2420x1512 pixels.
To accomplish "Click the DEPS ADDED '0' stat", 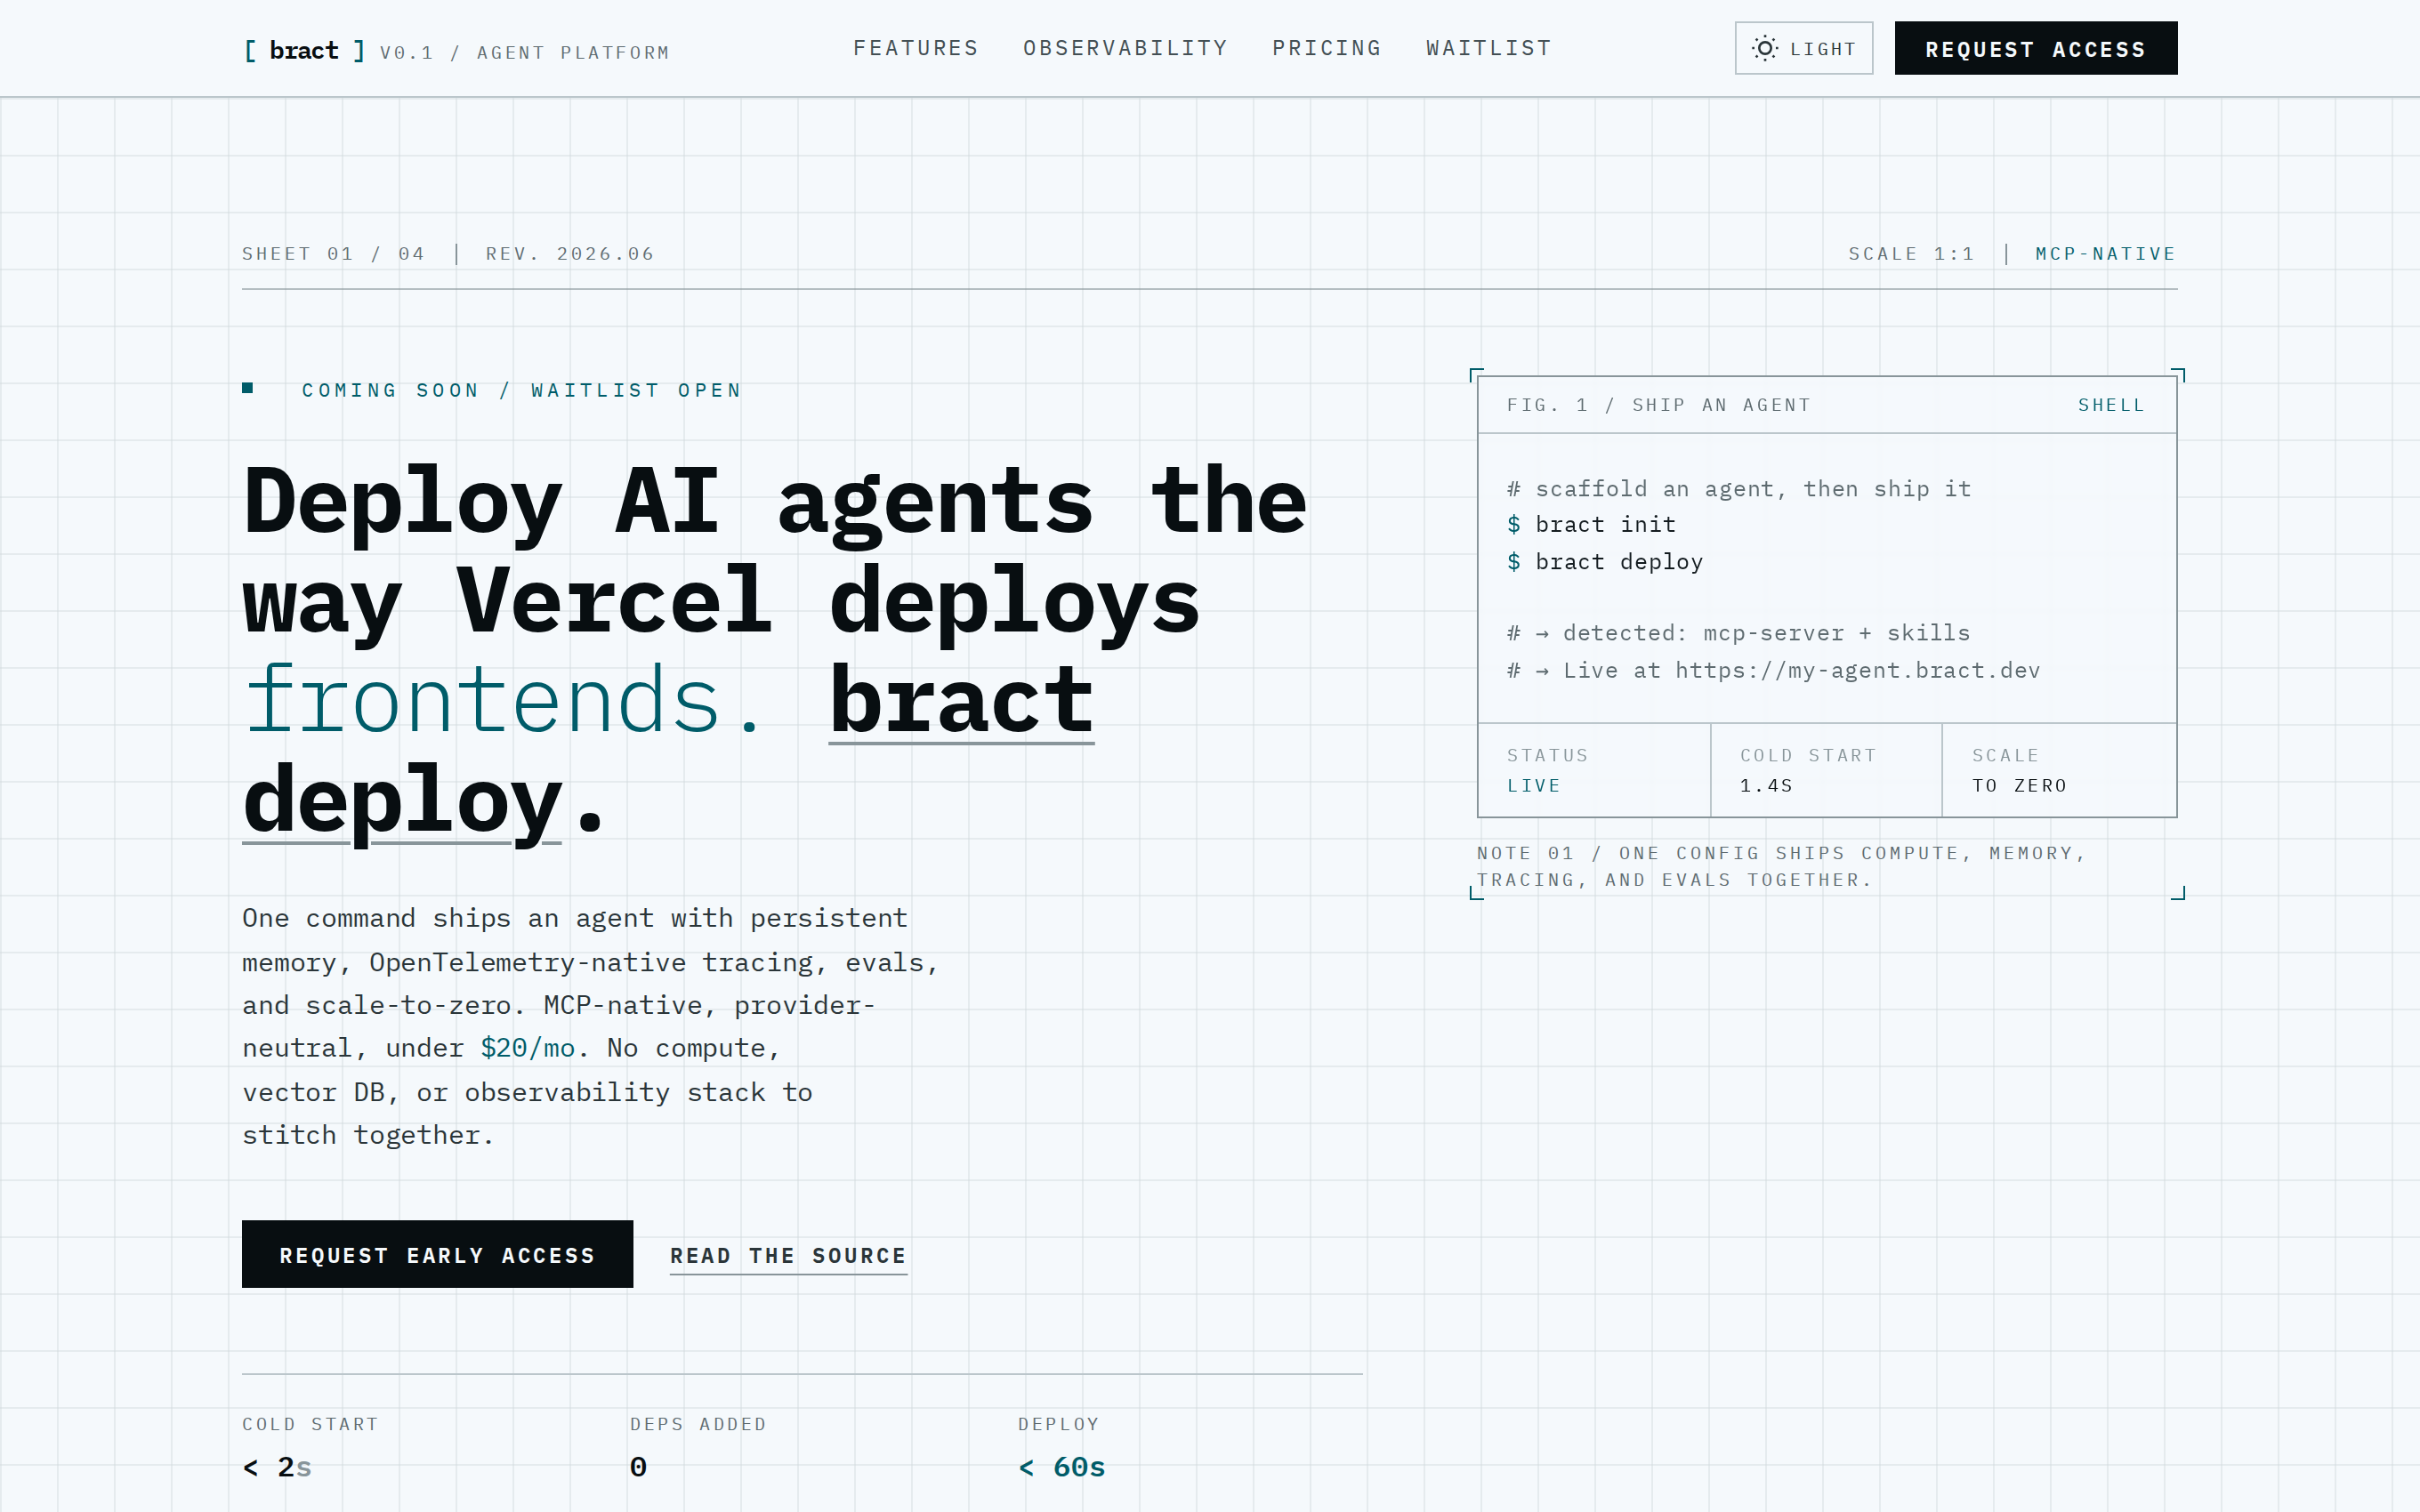I will [638, 1467].
